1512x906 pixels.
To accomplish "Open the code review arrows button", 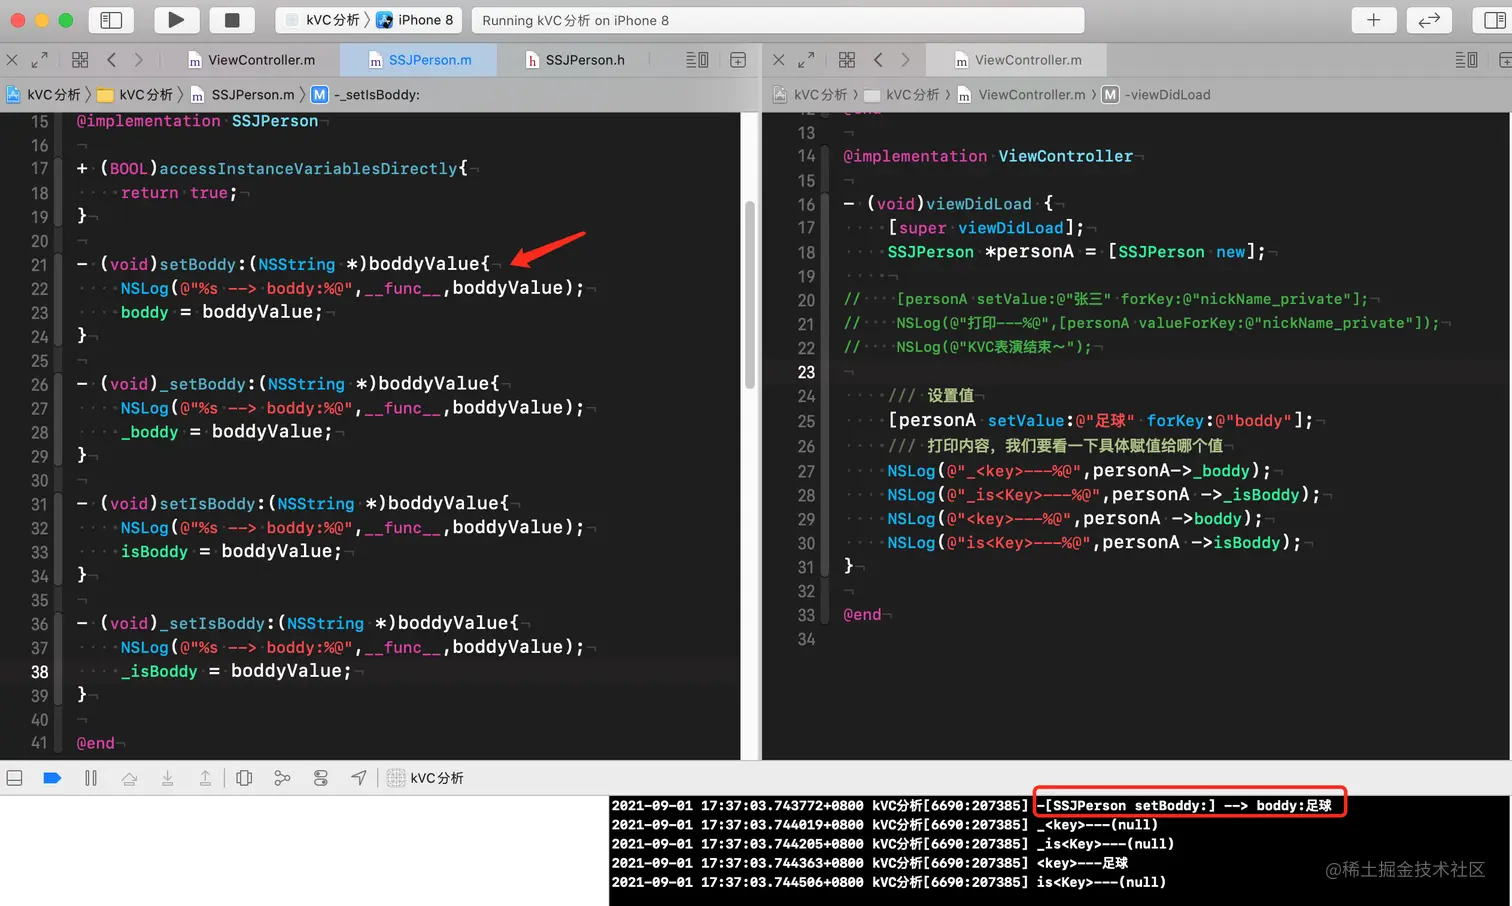I will click(x=1429, y=20).
